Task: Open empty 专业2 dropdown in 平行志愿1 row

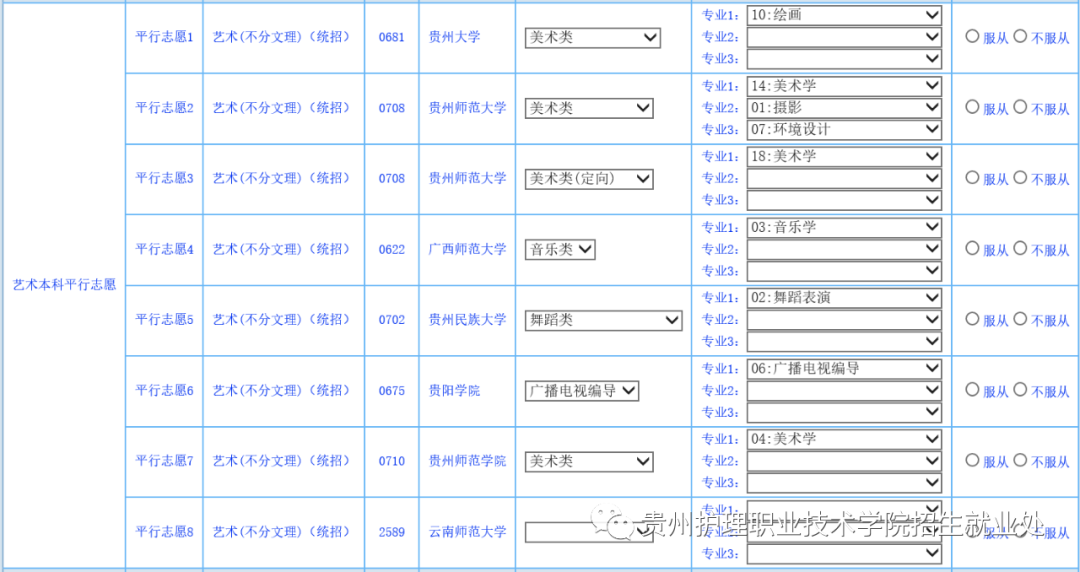Action: pos(844,37)
